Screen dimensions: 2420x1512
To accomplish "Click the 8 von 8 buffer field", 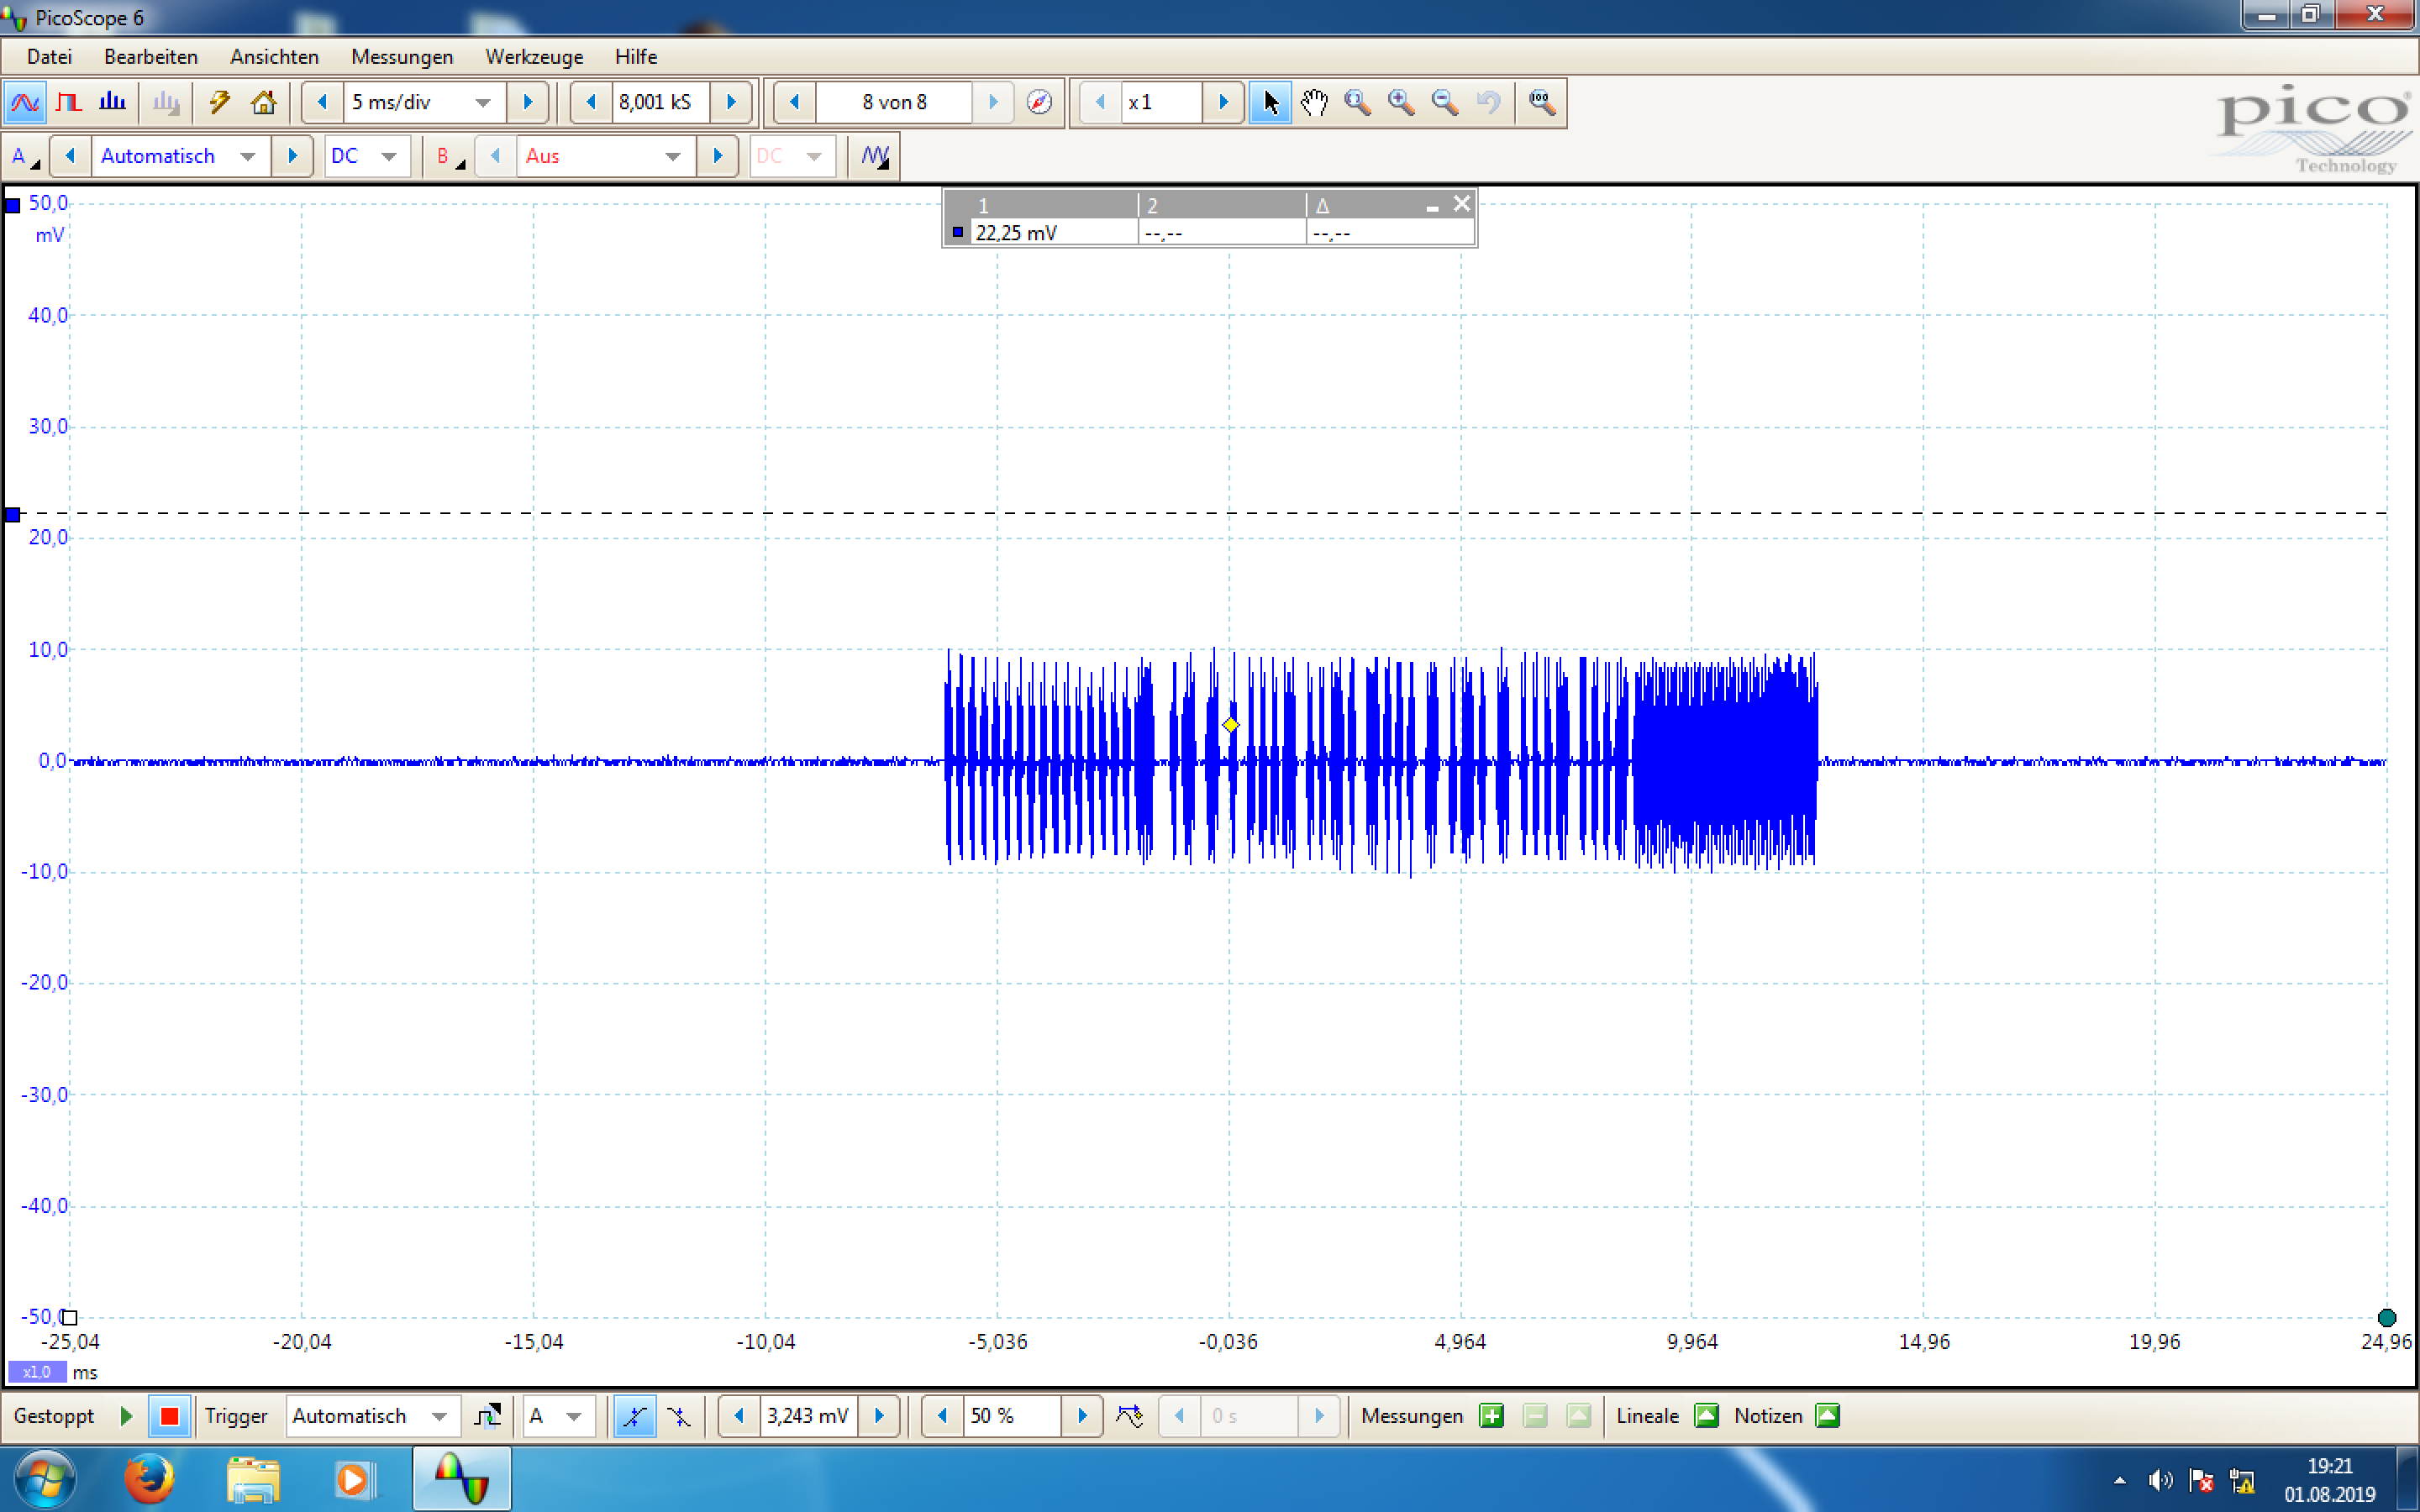I will tap(894, 102).
